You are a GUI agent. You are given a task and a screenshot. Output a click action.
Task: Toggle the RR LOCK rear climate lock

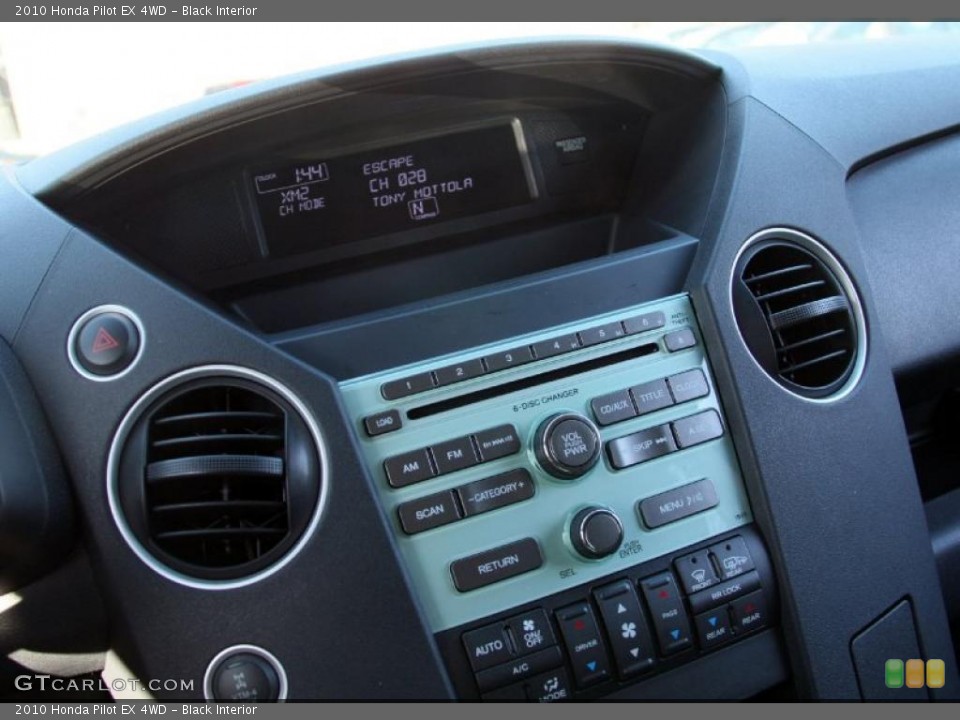coord(726,592)
